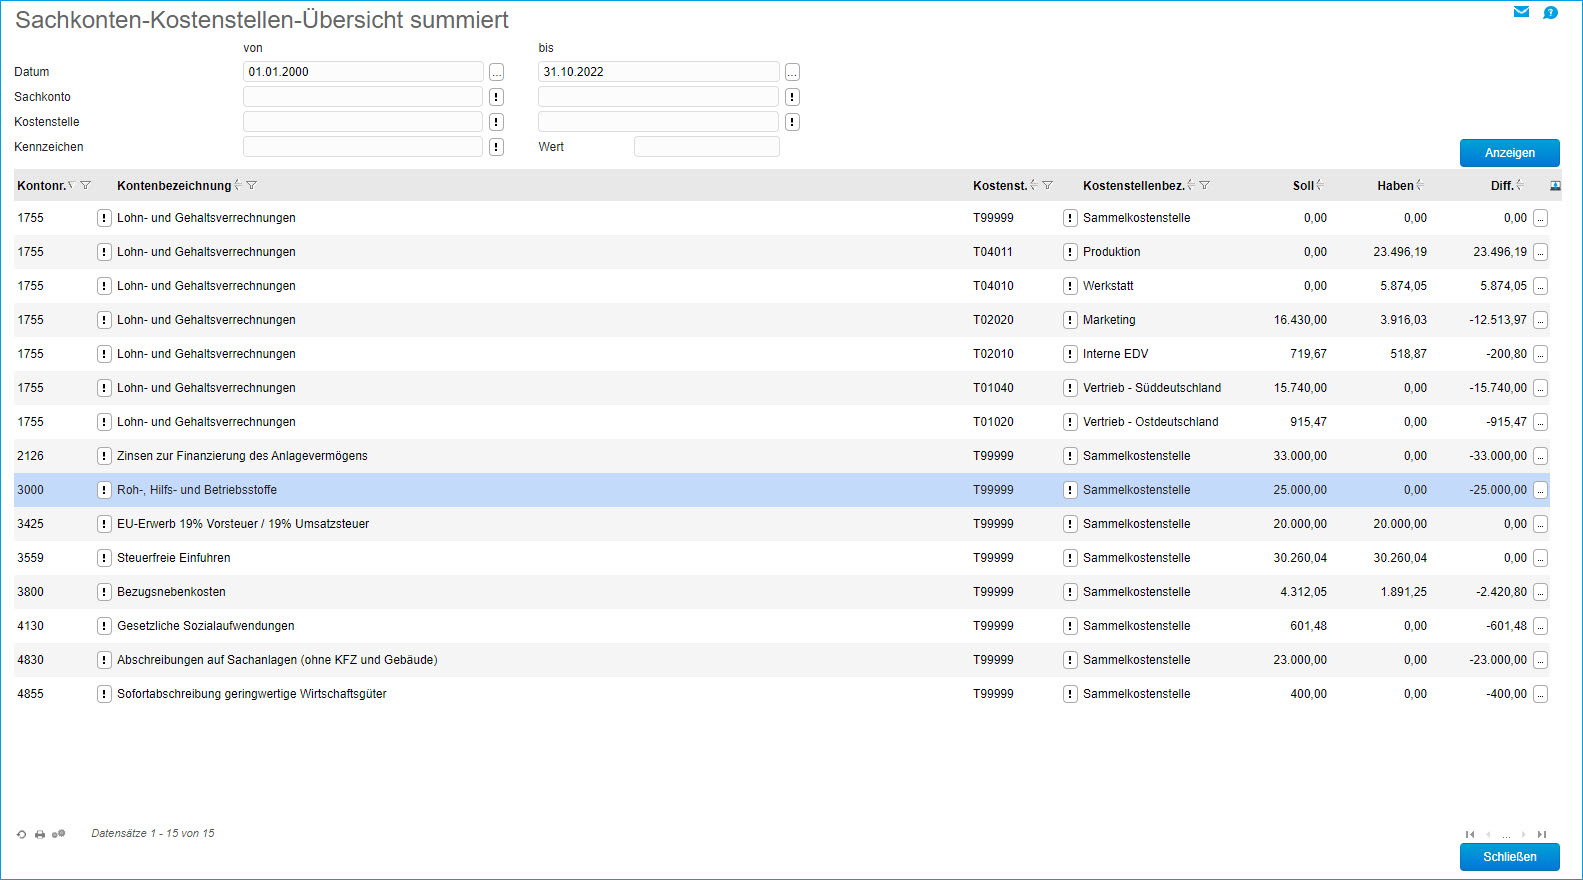The image size is (1583, 880).
Task: Print the list via printer icon
Action: 40,834
